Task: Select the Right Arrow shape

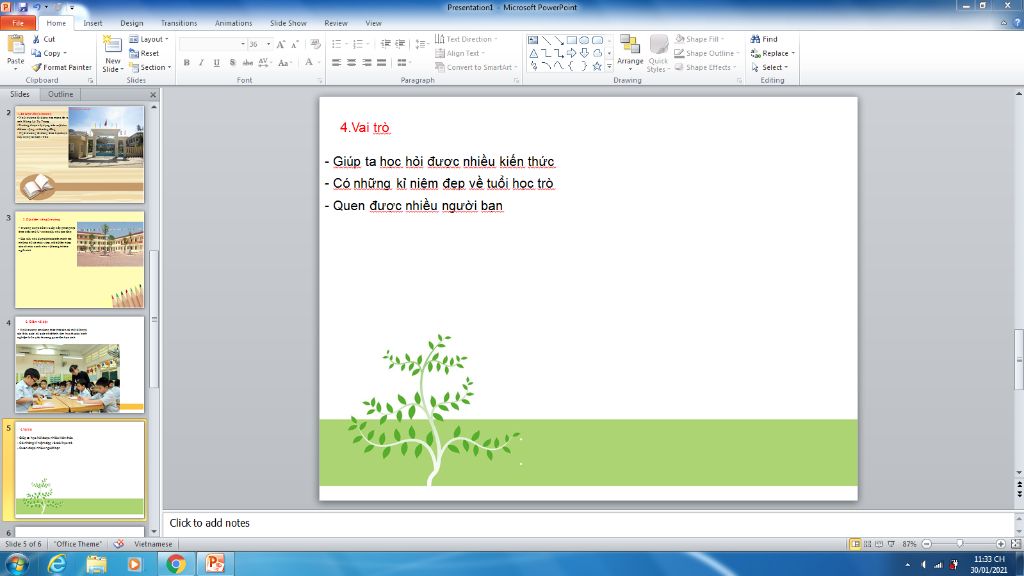Action: coord(571,54)
